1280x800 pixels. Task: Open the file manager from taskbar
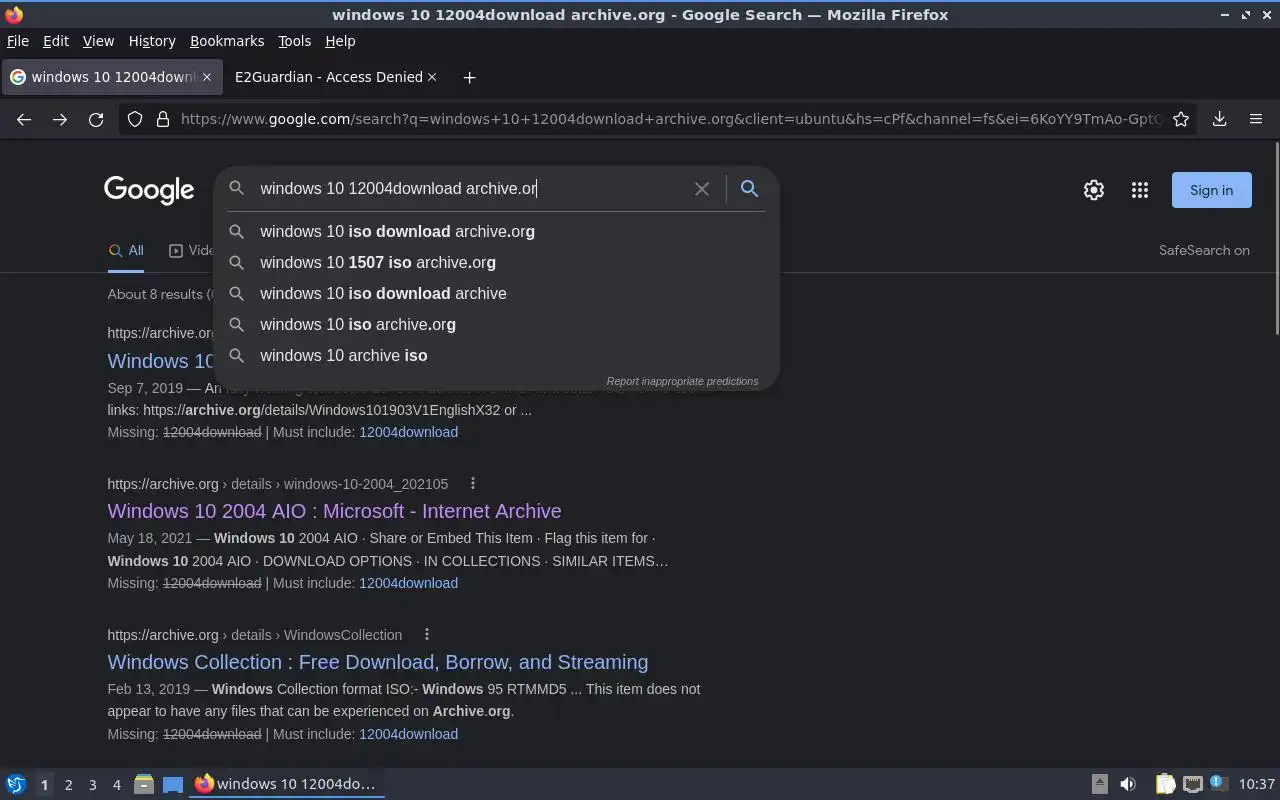tap(144, 784)
